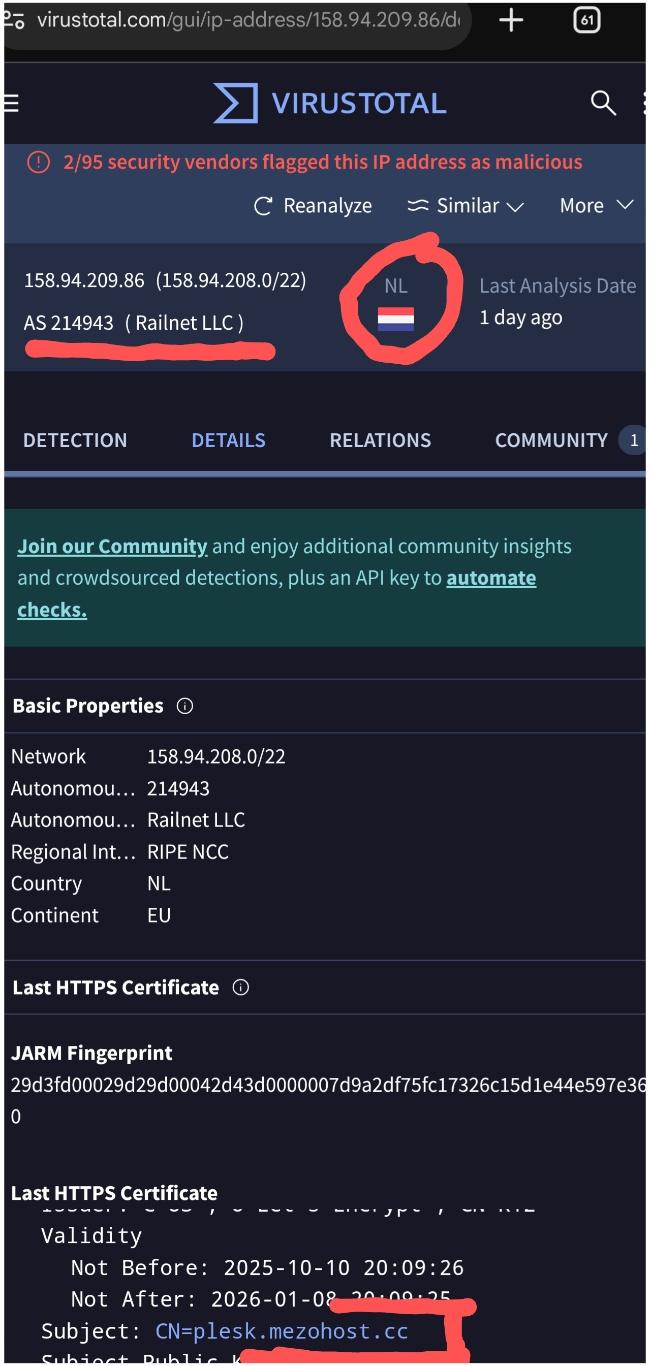Click the malicious warning alert icon
This screenshot has width=650, height=1366.
[x=38, y=162]
